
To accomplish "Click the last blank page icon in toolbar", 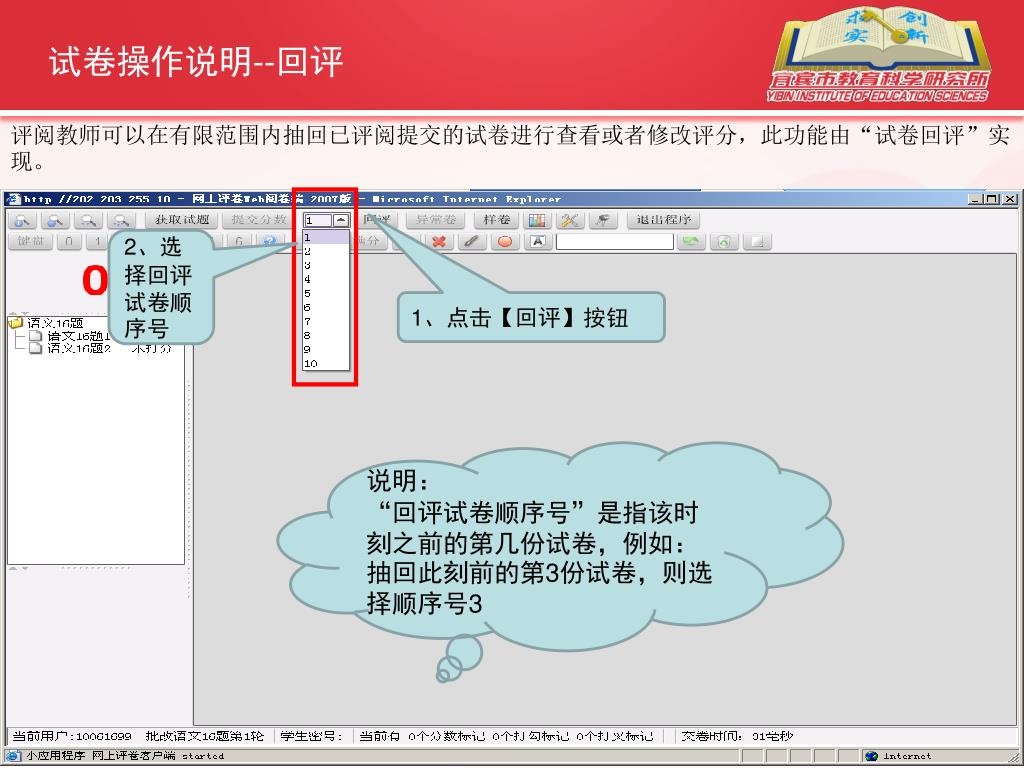I will tap(757, 242).
